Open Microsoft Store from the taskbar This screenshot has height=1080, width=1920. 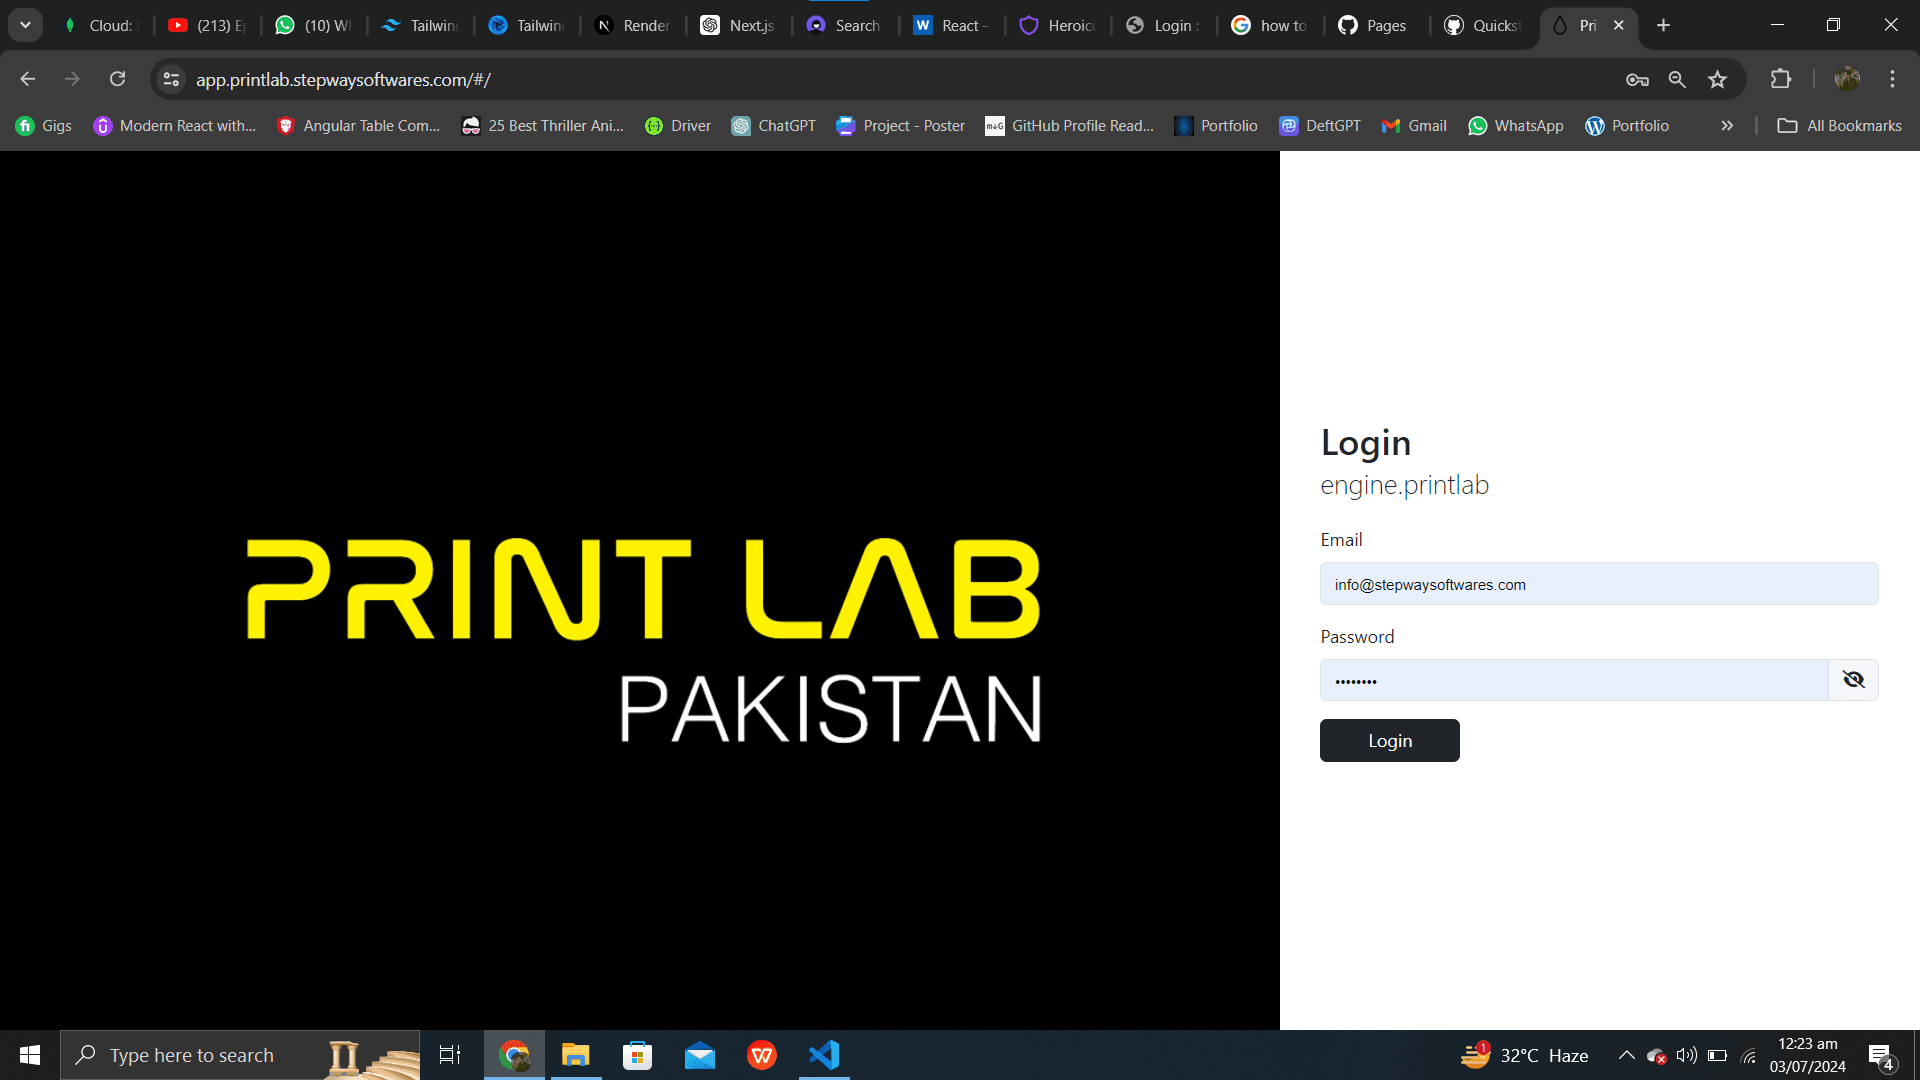click(x=637, y=1055)
